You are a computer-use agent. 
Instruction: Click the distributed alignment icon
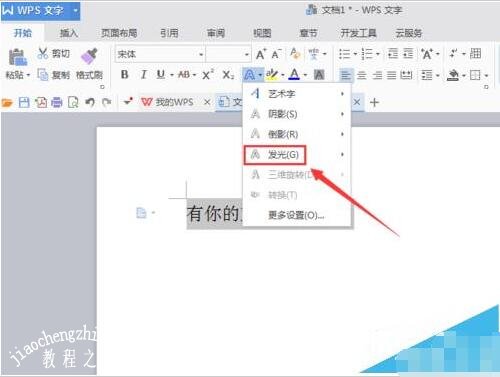[406, 75]
